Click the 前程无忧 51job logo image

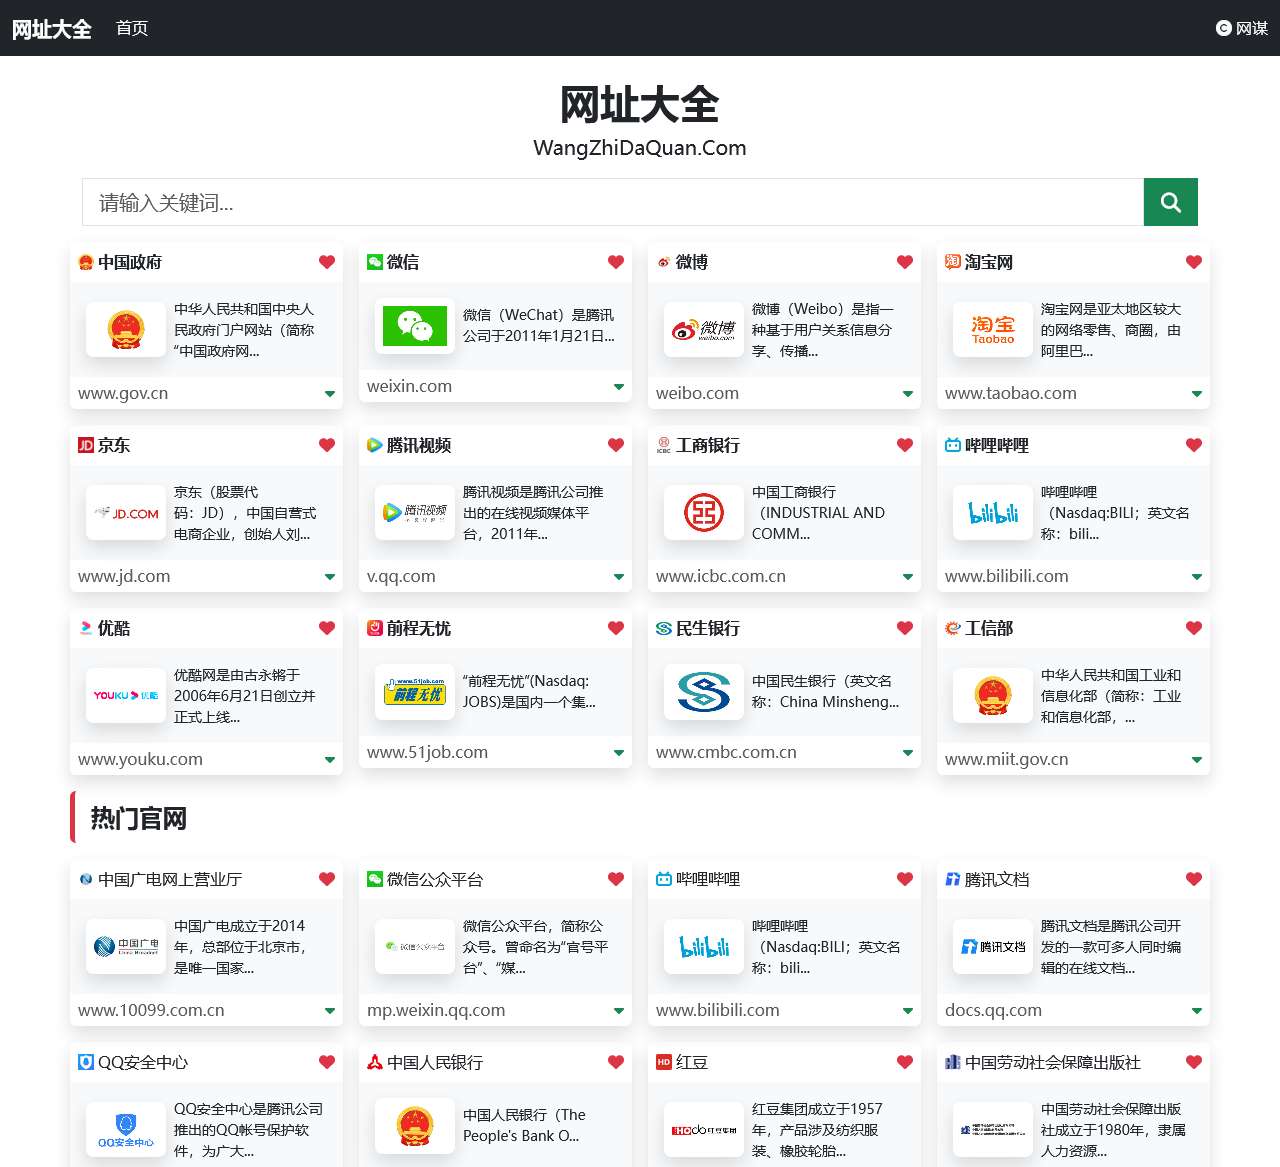(415, 691)
